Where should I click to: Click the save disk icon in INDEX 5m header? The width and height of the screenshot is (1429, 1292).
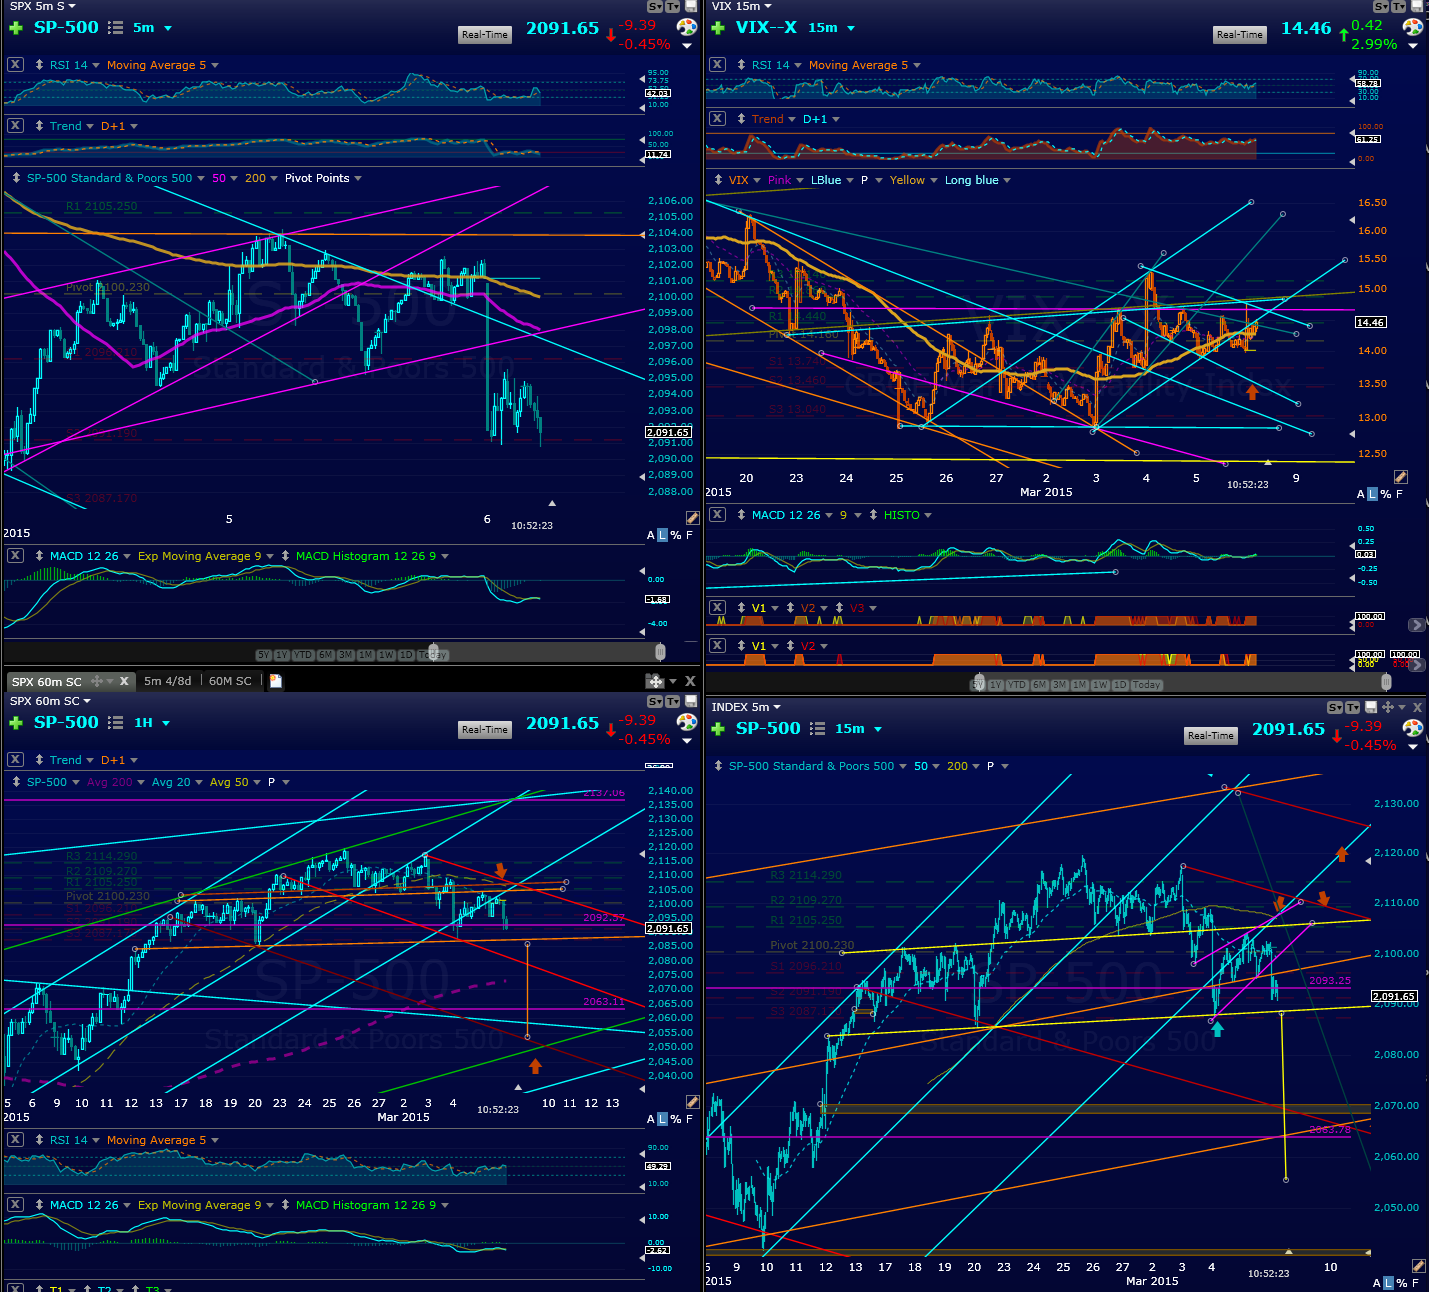click(x=1371, y=708)
